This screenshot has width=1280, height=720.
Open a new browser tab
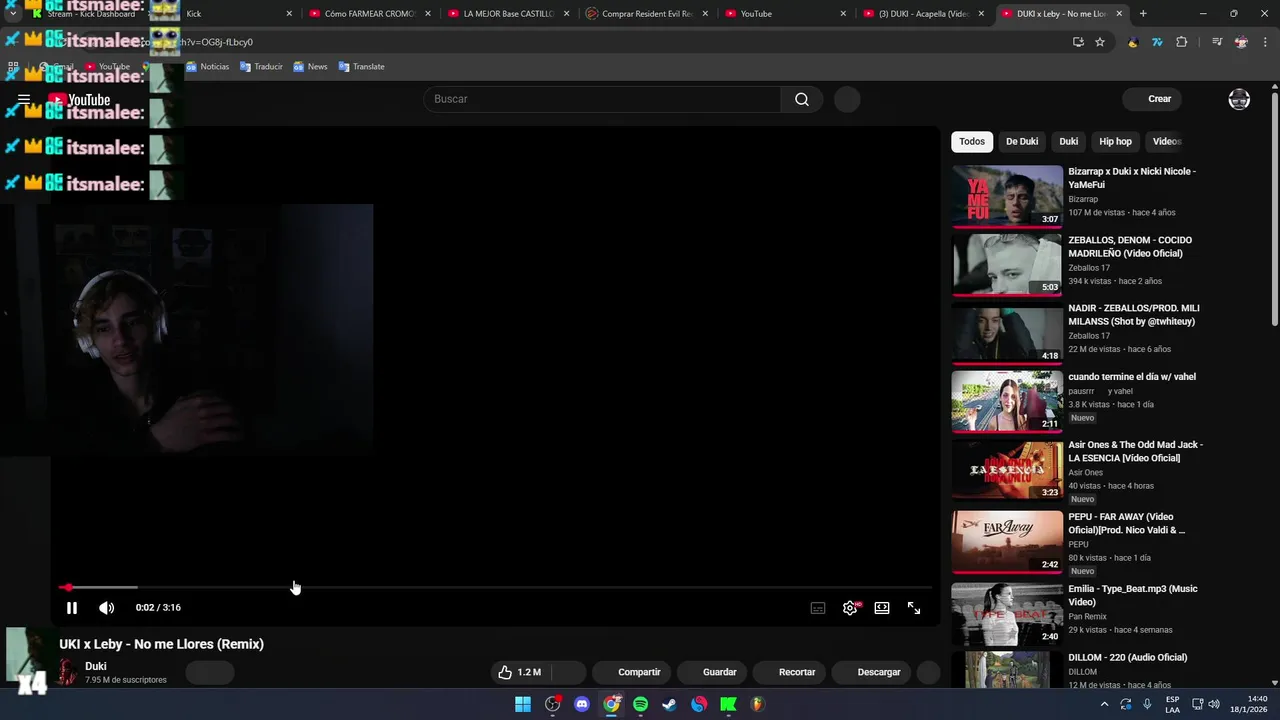(x=1143, y=14)
